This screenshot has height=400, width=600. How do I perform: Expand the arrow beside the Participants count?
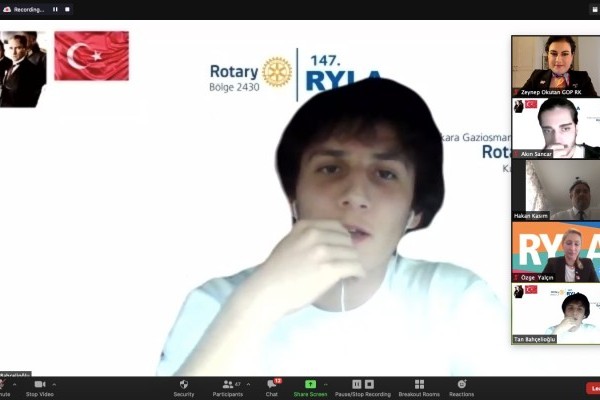(x=248, y=384)
